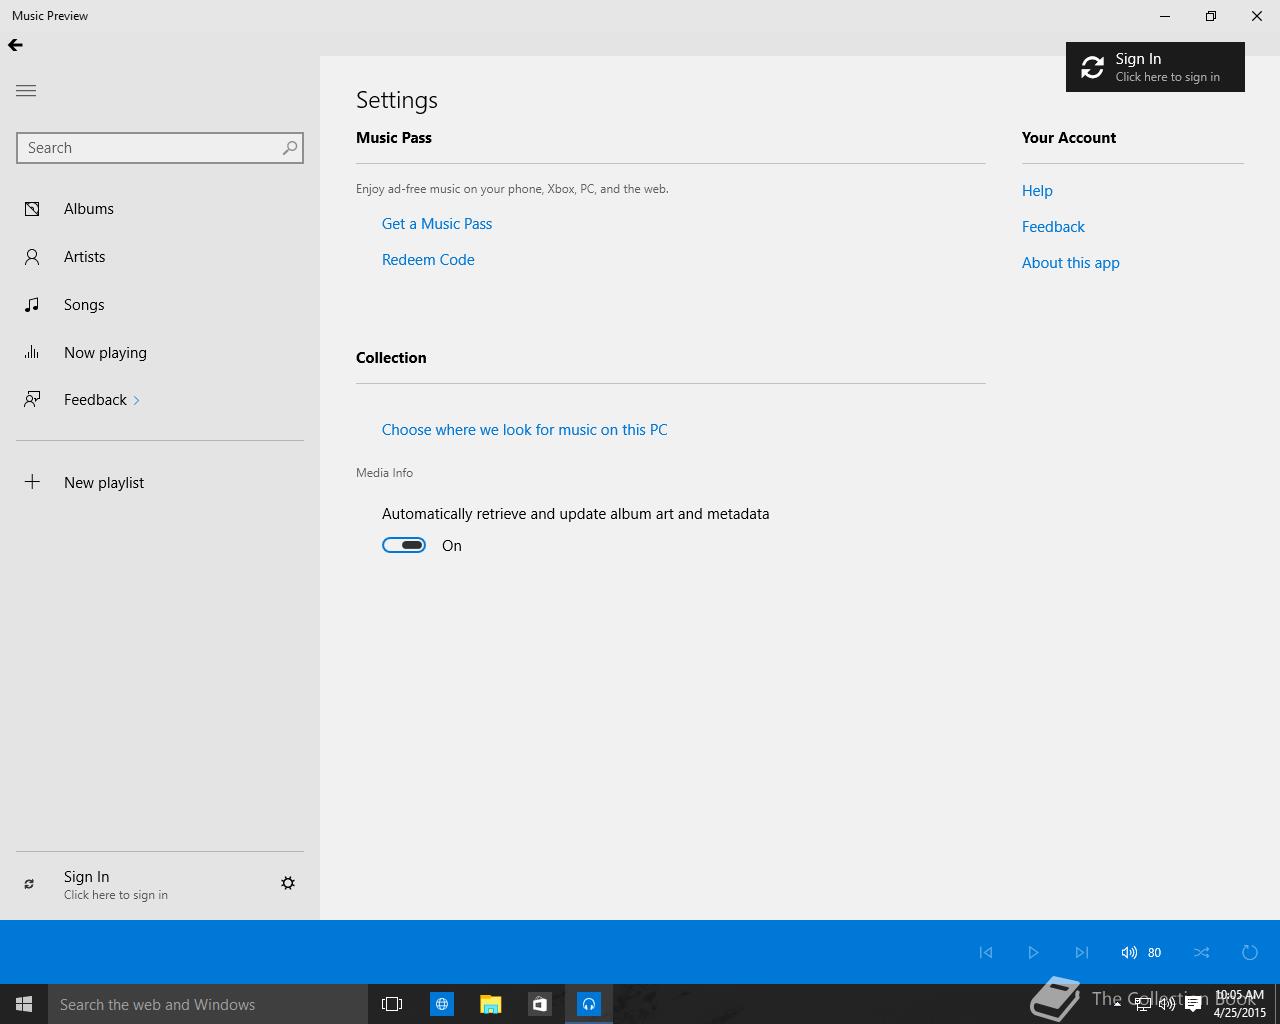Screen dimensions: 1280x1024
Task: Click the sync icon beside sidebar Sign In
Action: pos(29,884)
